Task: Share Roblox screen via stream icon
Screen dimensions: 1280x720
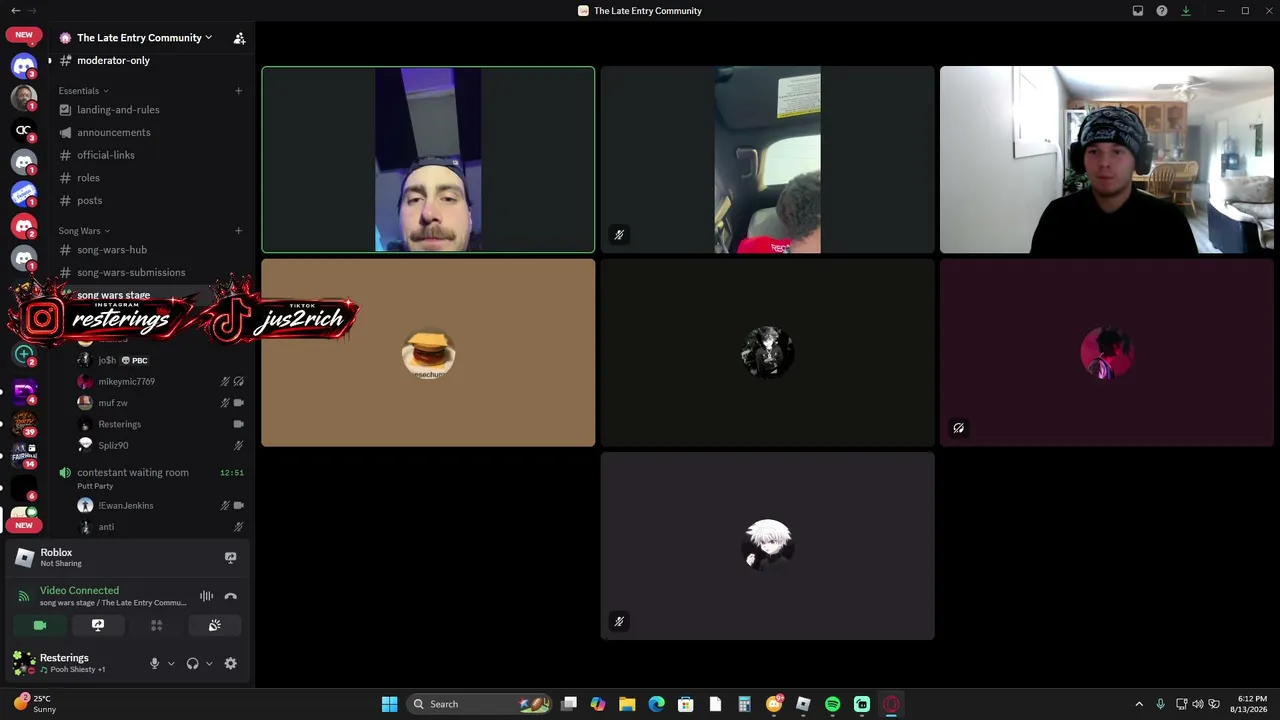Action: pos(230,557)
